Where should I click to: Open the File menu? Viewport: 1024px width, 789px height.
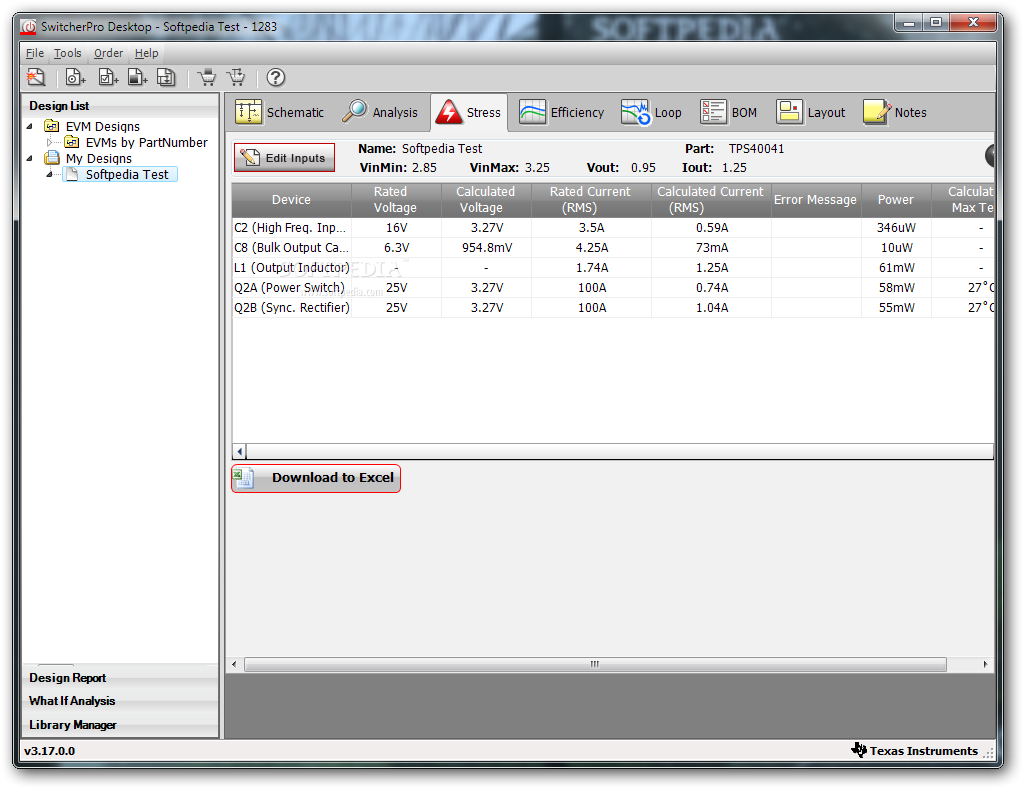click(35, 53)
